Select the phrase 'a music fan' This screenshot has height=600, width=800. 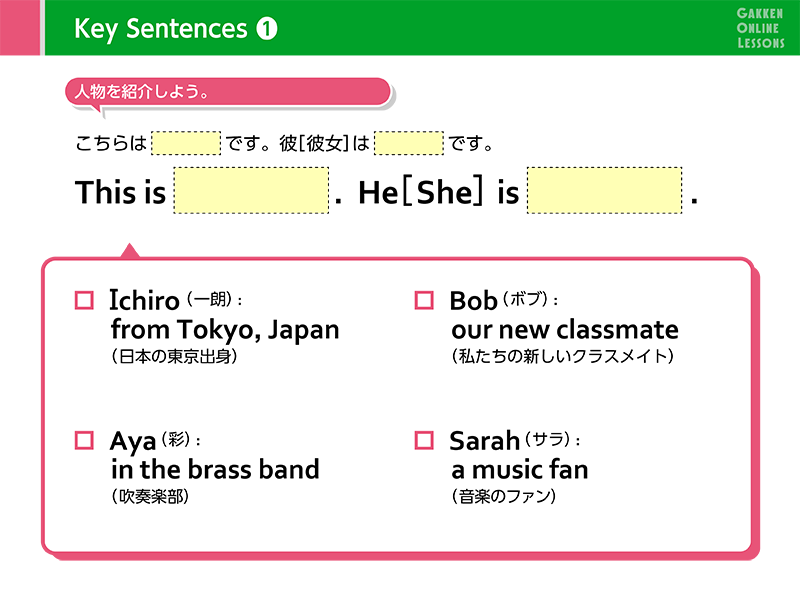pos(520,469)
